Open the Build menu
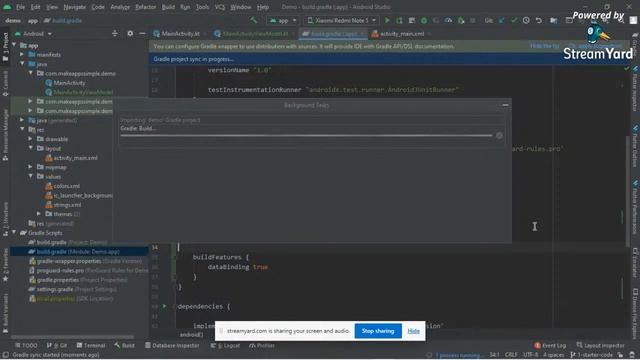The width and height of the screenshot is (640, 360). pyautogui.click(x=168, y=7)
